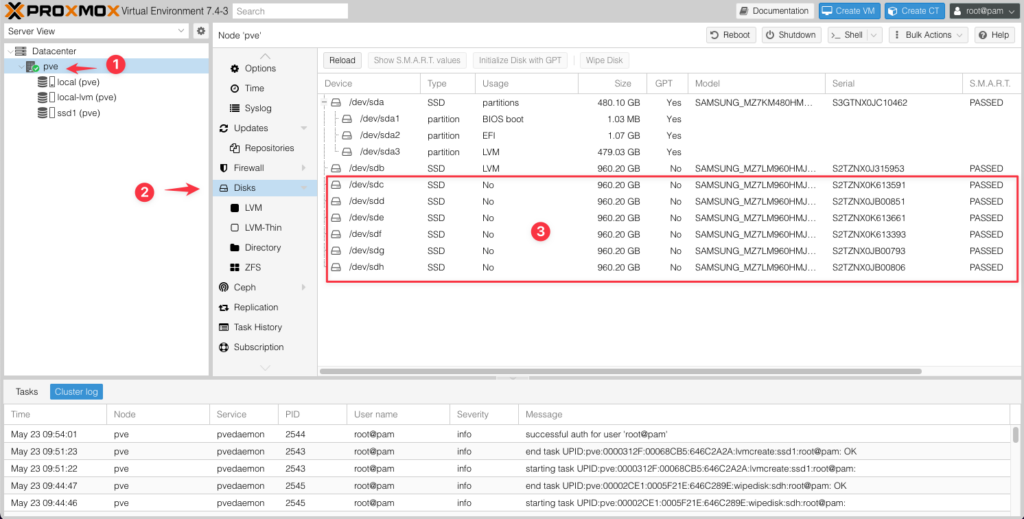Click the Help button

pos(994,35)
